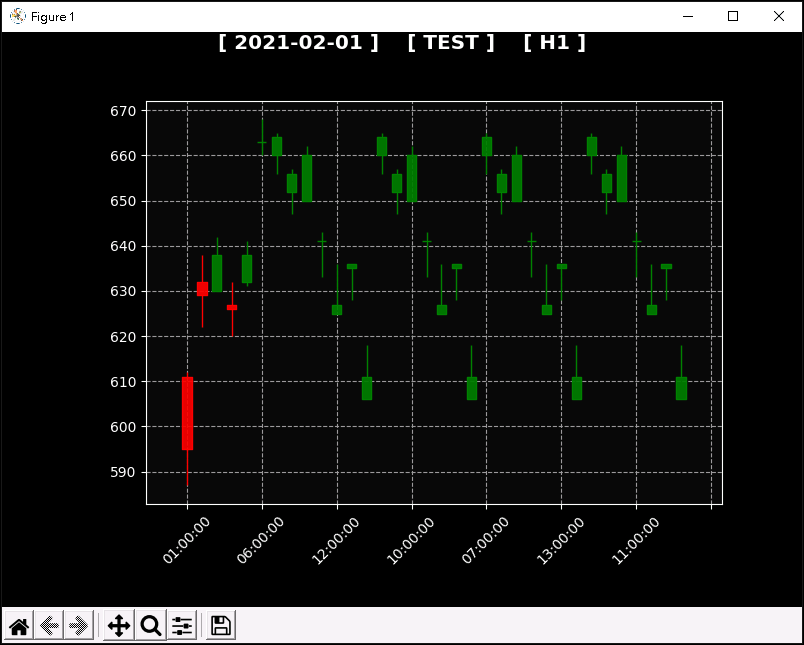The height and width of the screenshot is (645, 804).
Task: Click the 11:00:00 x-axis label
Action: pos(635,540)
